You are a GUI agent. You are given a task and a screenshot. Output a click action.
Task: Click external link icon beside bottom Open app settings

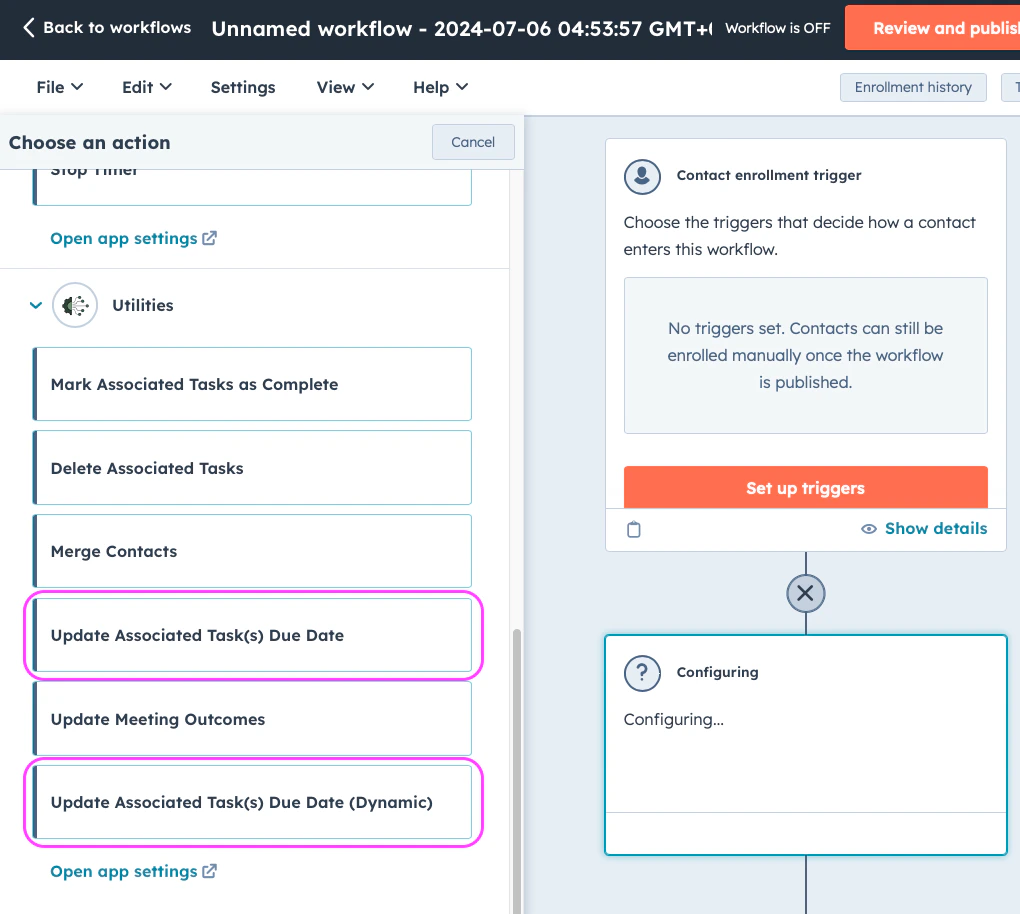tap(209, 871)
